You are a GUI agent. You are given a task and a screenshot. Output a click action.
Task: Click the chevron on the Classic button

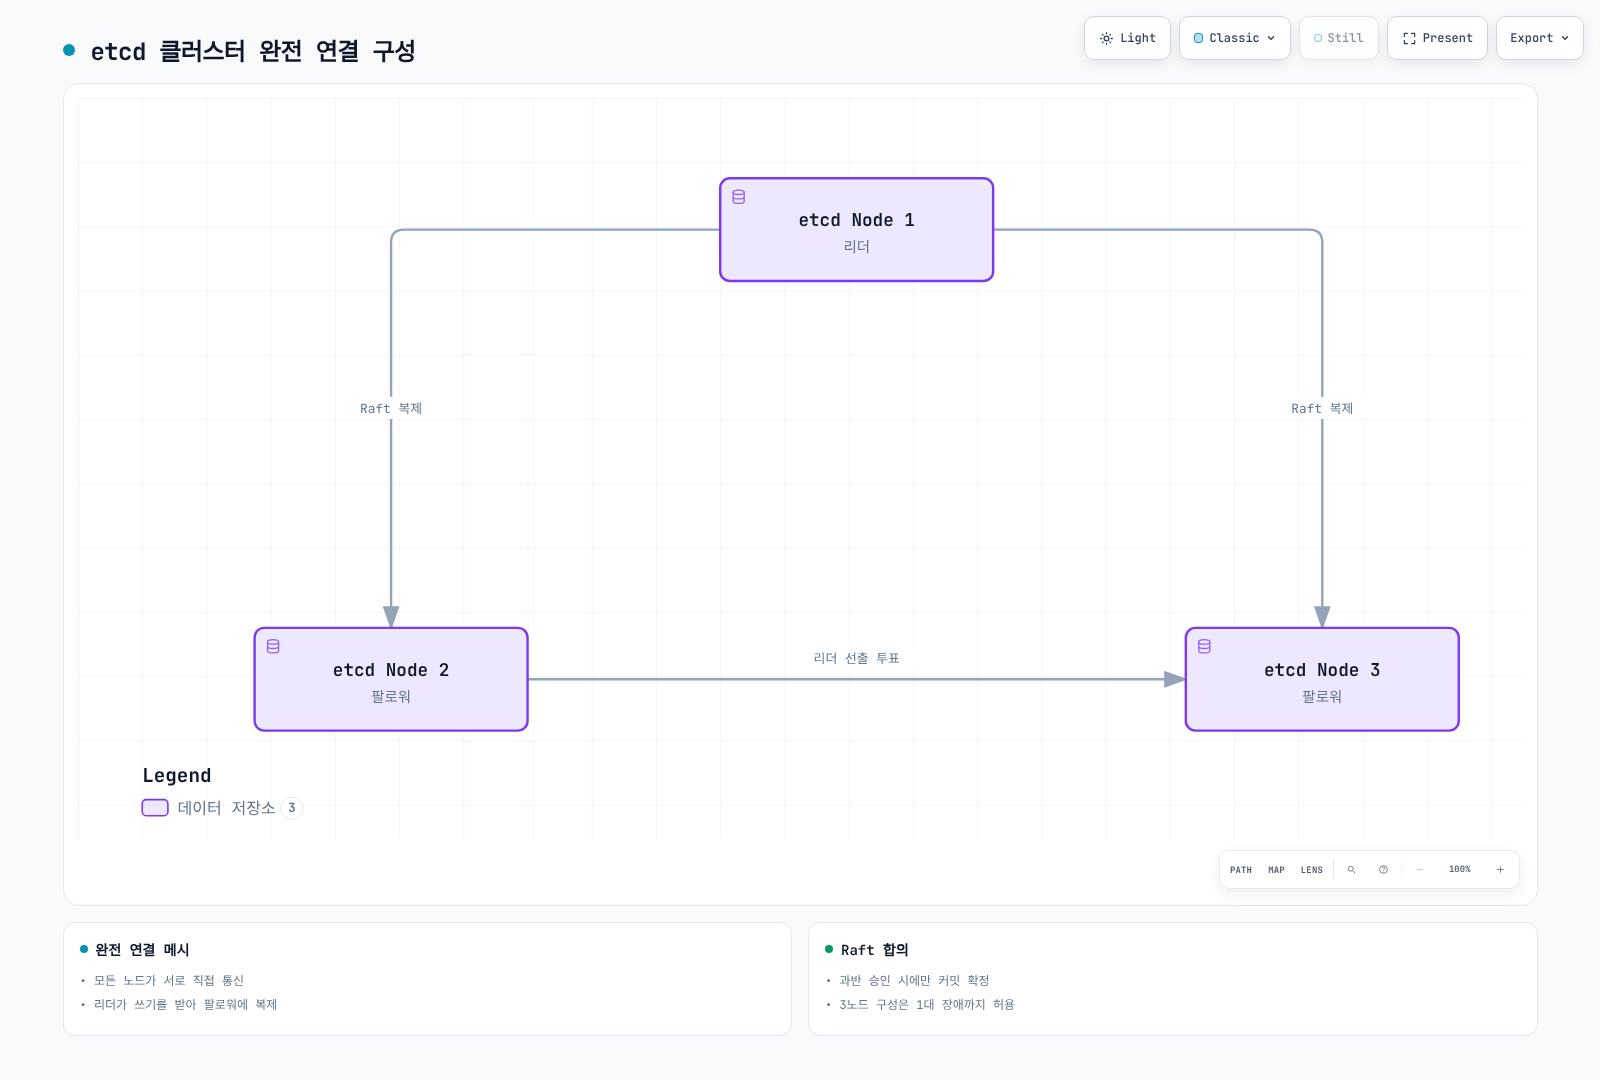1271,38
